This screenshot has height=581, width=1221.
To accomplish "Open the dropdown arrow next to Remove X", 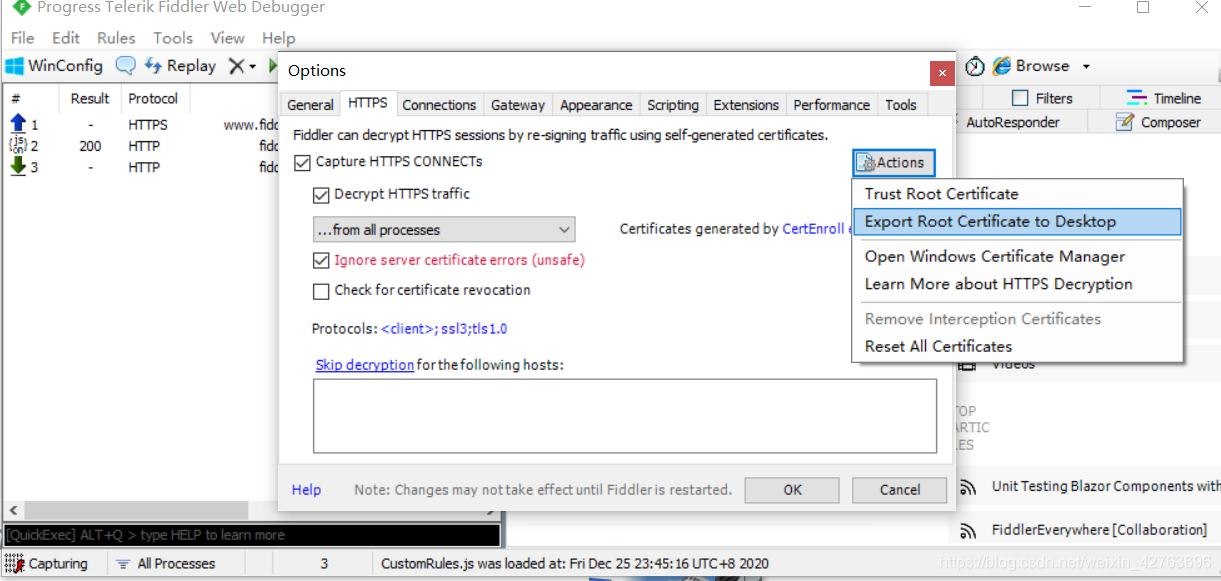I will click(252, 67).
